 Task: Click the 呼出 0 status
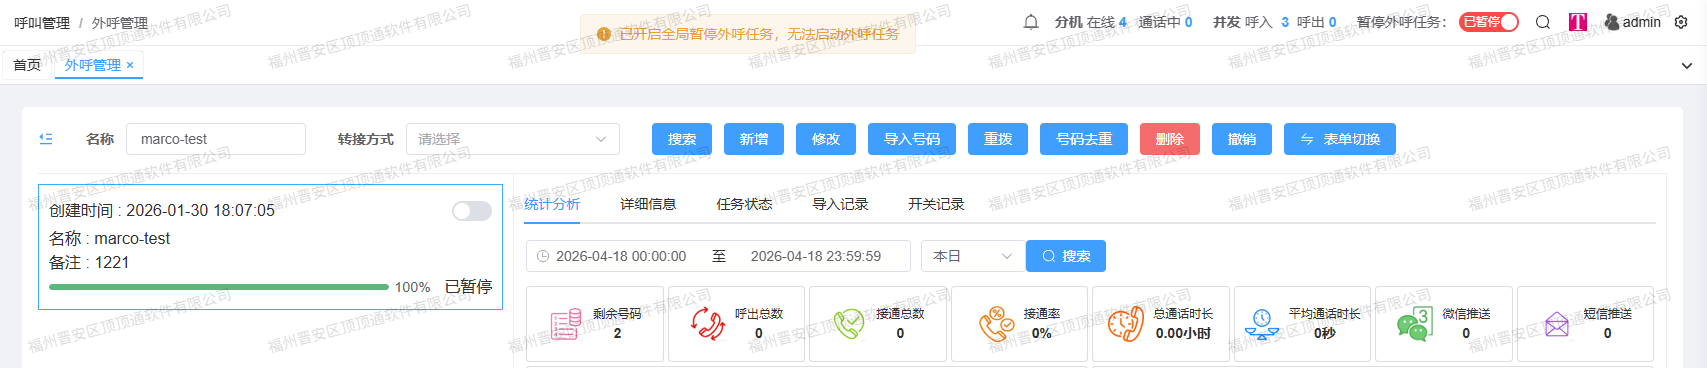pyautogui.click(x=1317, y=22)
